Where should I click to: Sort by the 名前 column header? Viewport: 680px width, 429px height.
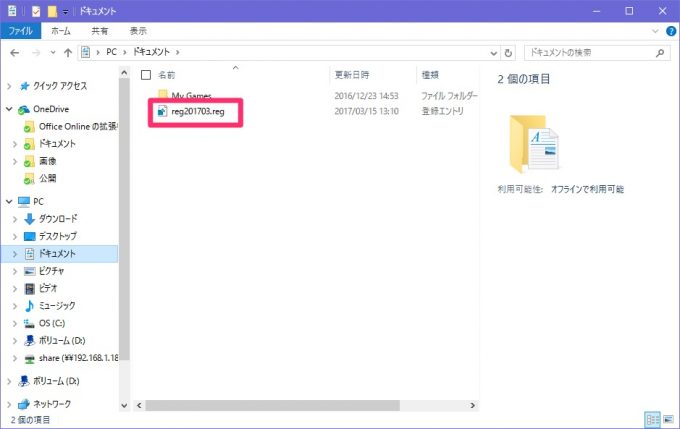(x=167, y=75)
